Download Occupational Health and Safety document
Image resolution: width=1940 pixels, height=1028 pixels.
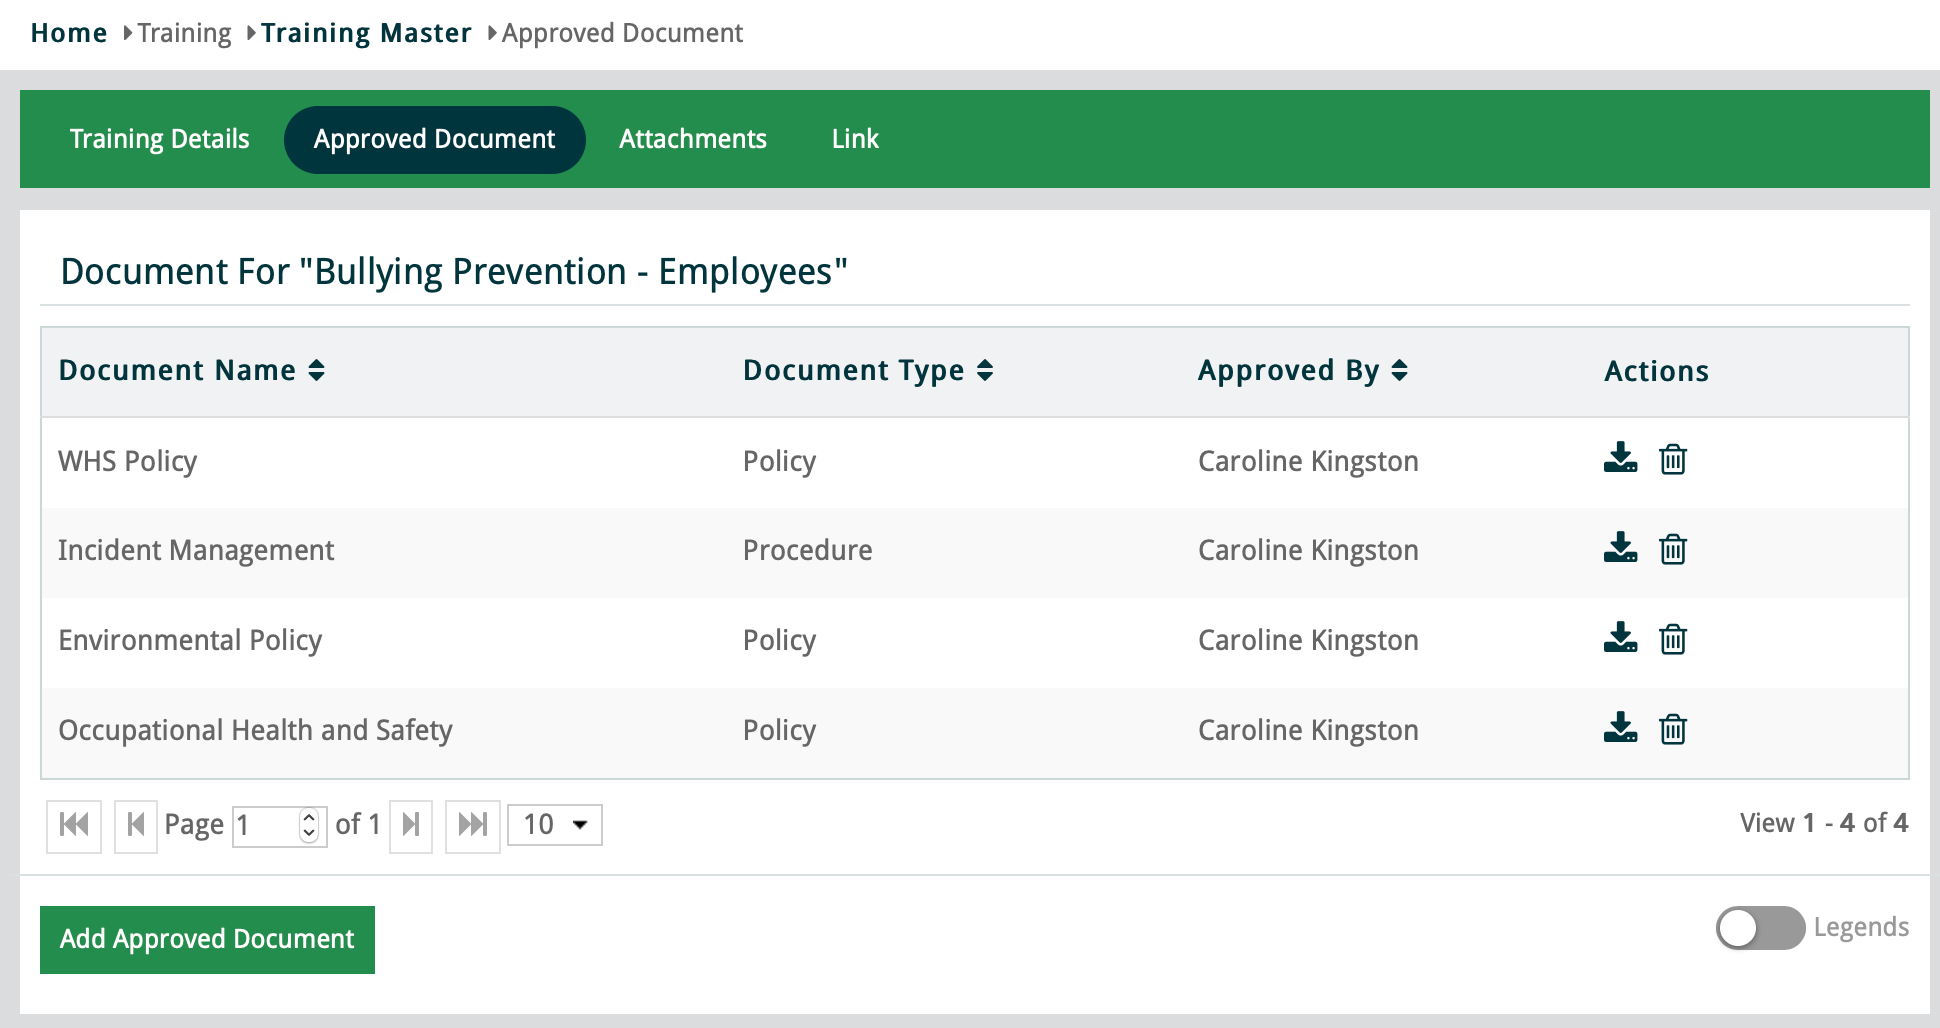1620,729
